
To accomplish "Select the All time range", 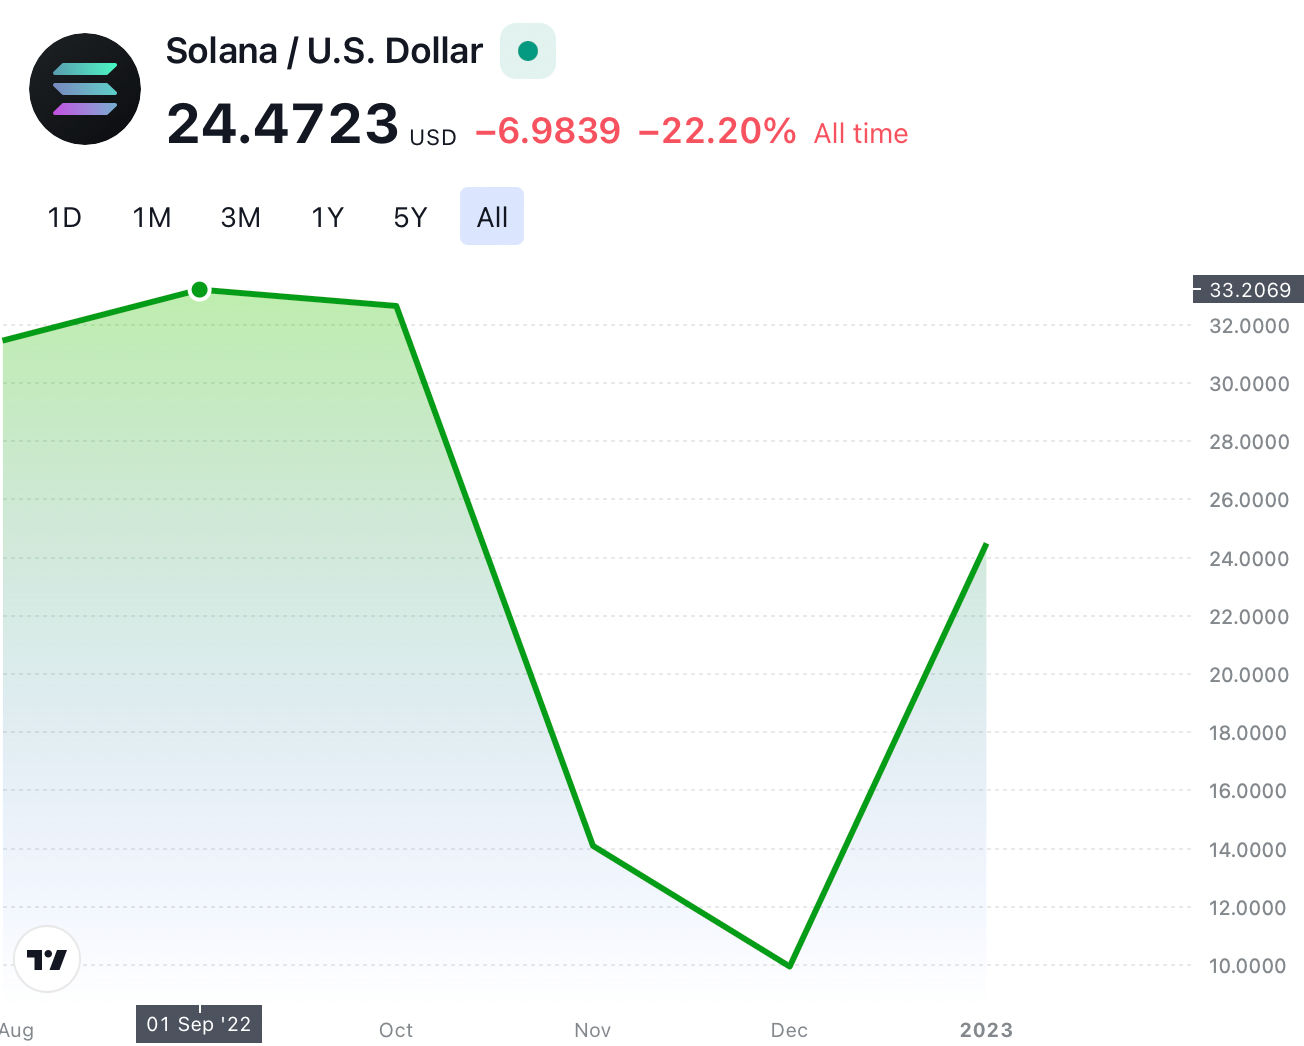I will (x=492, y=217).
